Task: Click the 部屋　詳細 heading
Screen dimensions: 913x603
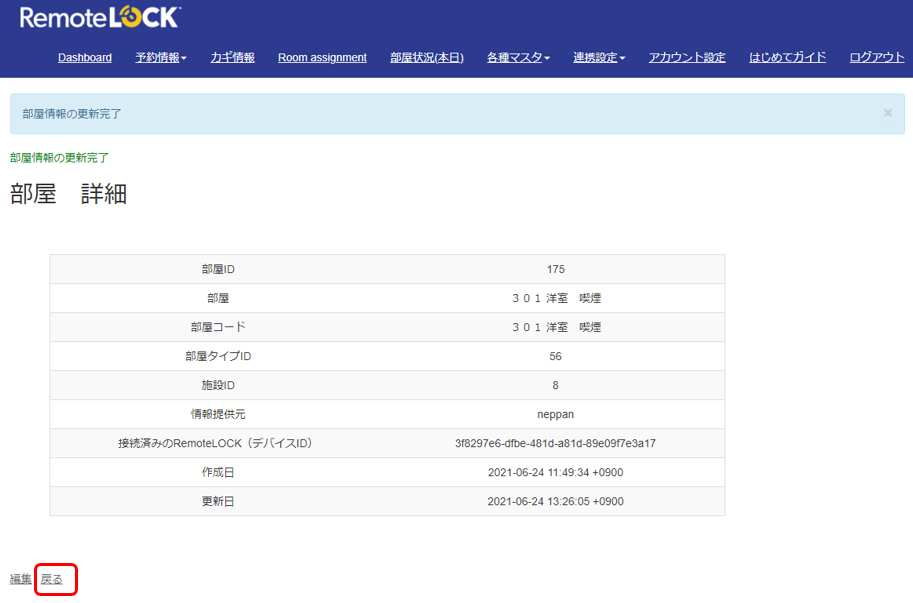Action: pos(69,194)
